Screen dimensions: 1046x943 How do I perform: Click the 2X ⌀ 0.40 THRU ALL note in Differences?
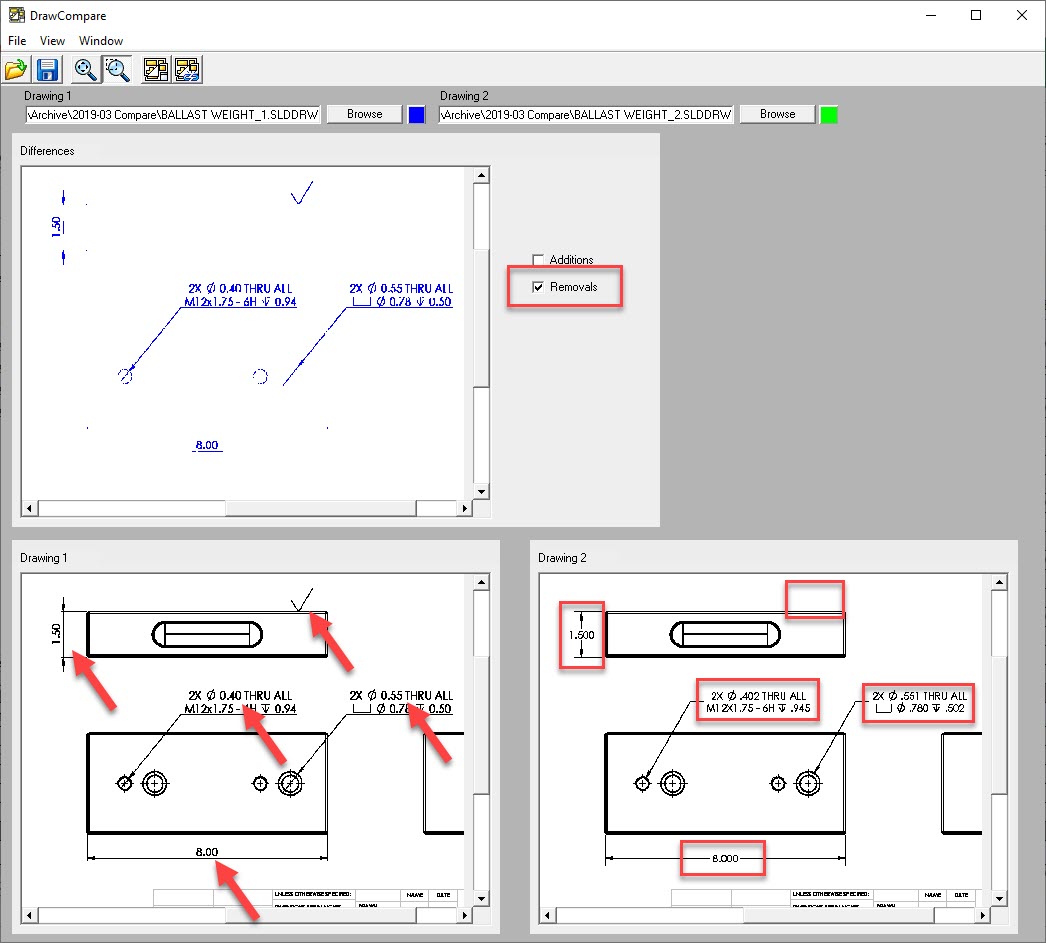[240, 289]
